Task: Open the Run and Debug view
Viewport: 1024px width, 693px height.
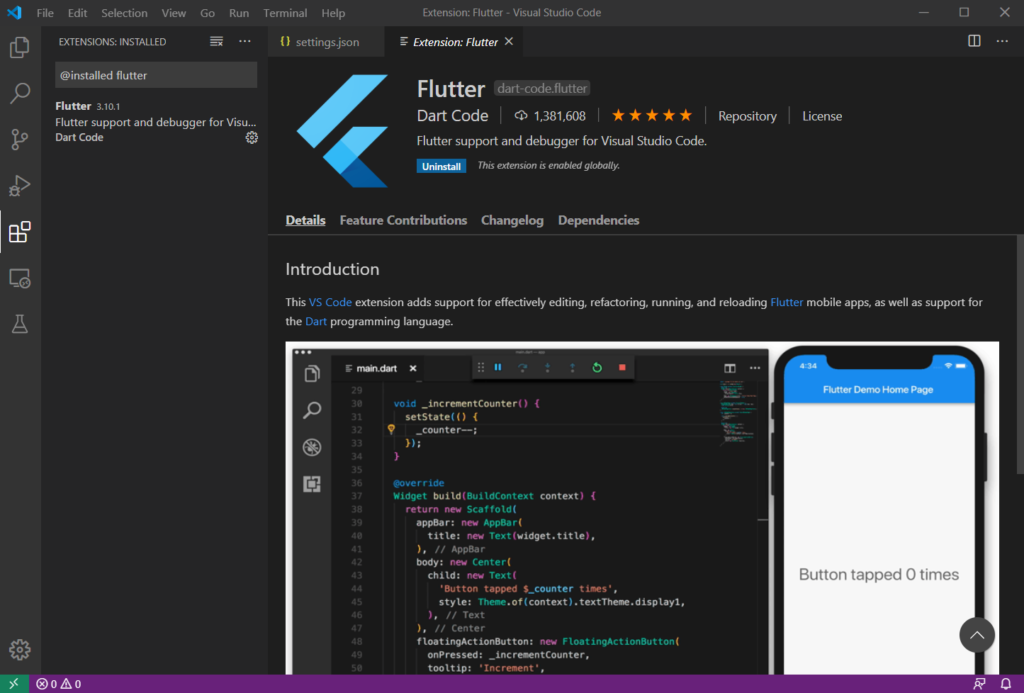Action: [x=20, y=185]
